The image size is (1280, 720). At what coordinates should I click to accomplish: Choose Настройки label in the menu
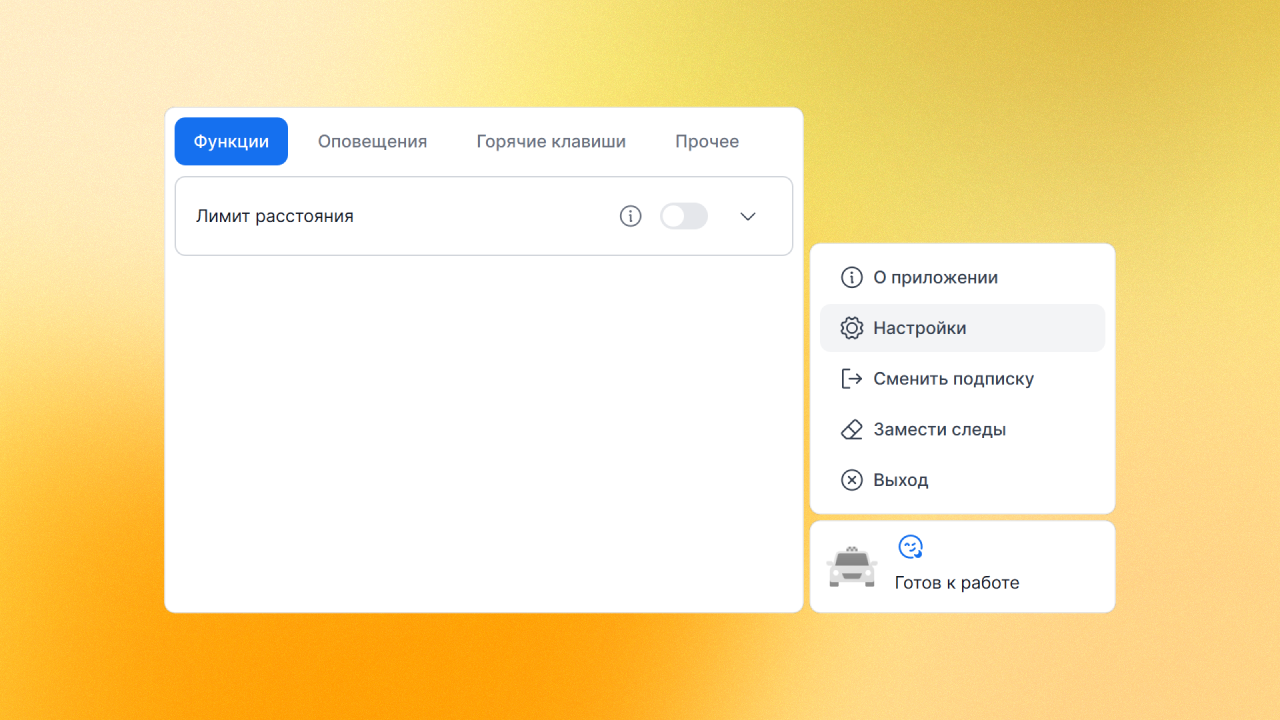(919, 328)
